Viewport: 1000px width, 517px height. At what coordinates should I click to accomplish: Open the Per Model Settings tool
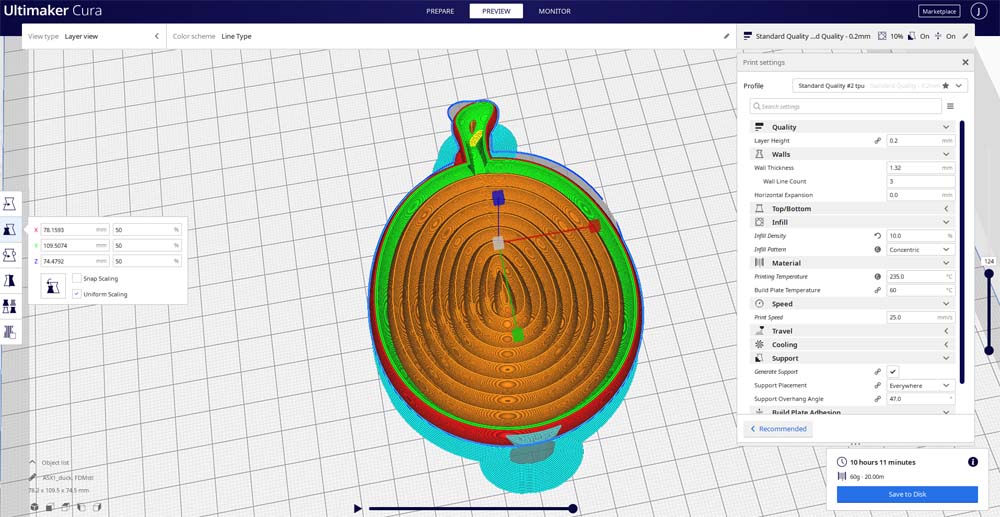point(10,306)
